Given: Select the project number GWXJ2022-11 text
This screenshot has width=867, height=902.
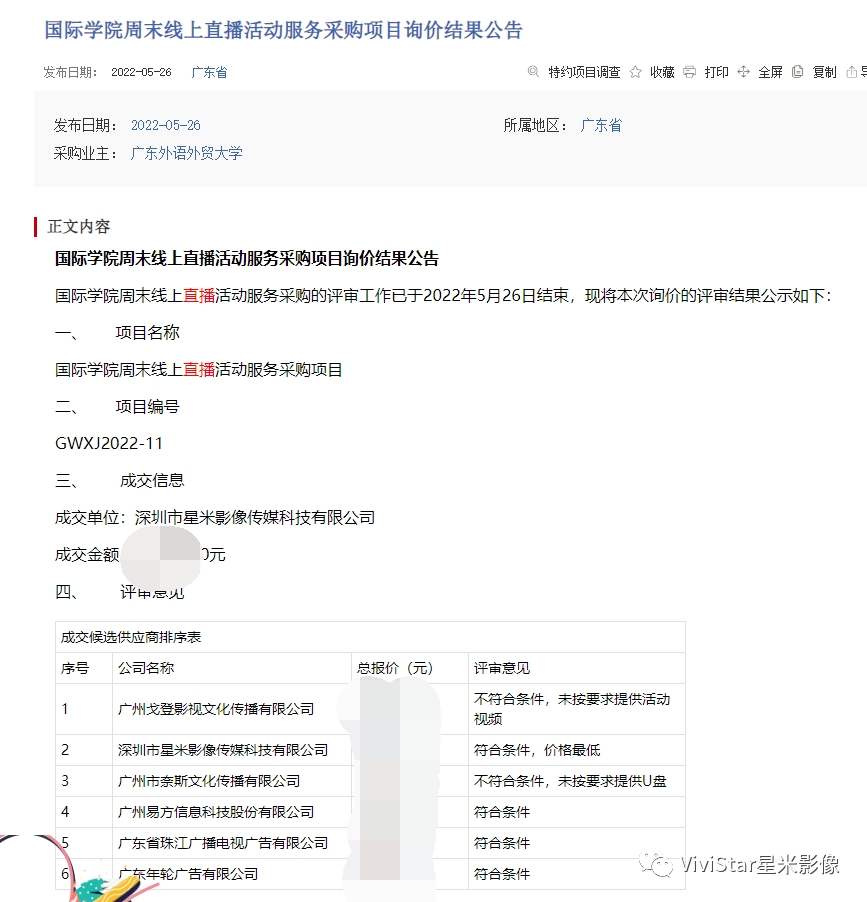Looking at the screenshot, I should pyautogui.click(x=110, y=443).
